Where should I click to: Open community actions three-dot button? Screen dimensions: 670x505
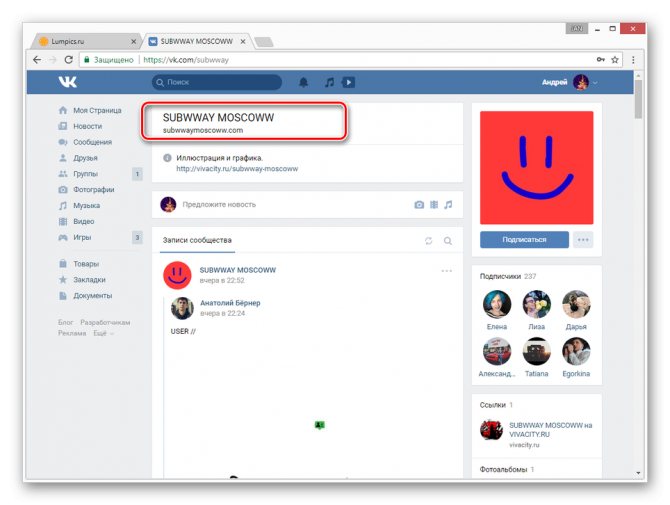click(x=583, y=240)
